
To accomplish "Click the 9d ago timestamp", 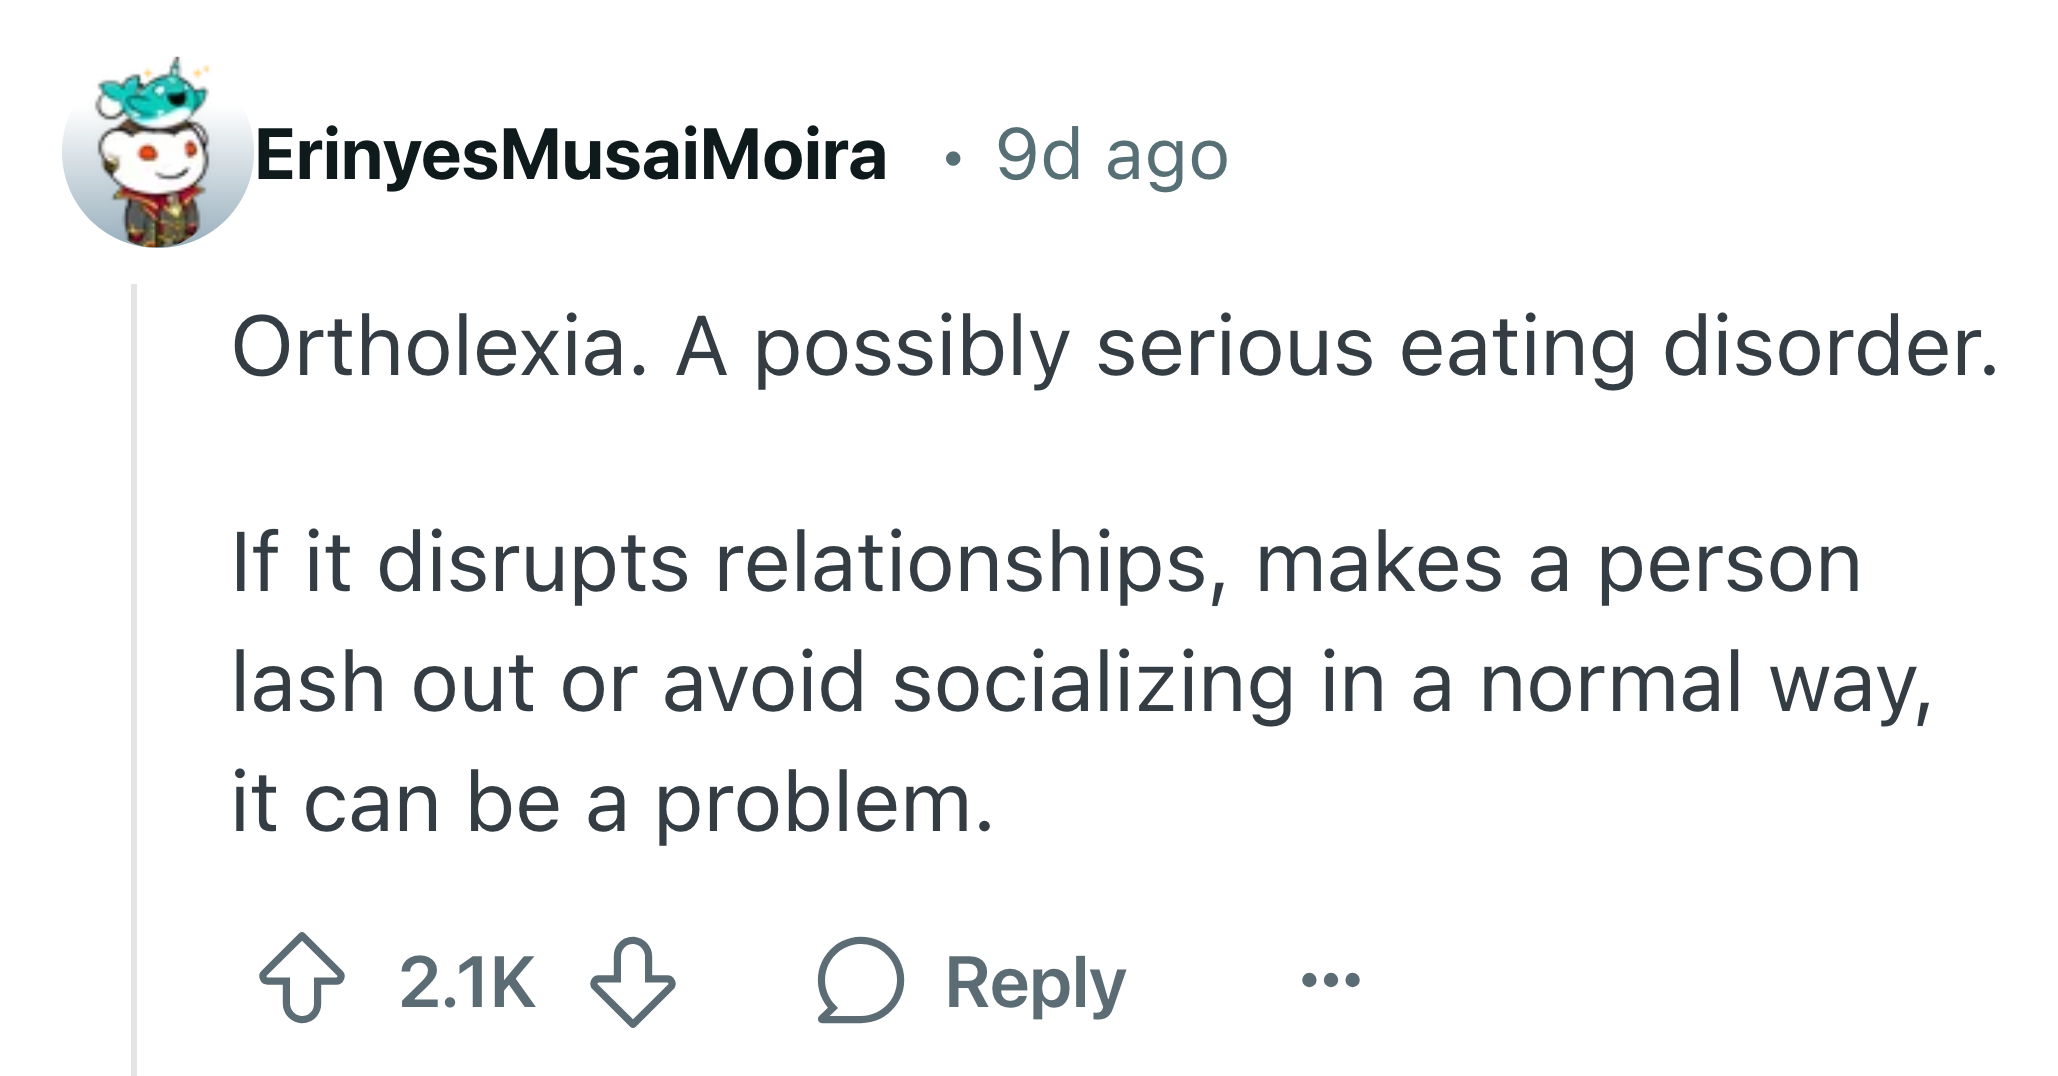I will tap(1112, 156).
